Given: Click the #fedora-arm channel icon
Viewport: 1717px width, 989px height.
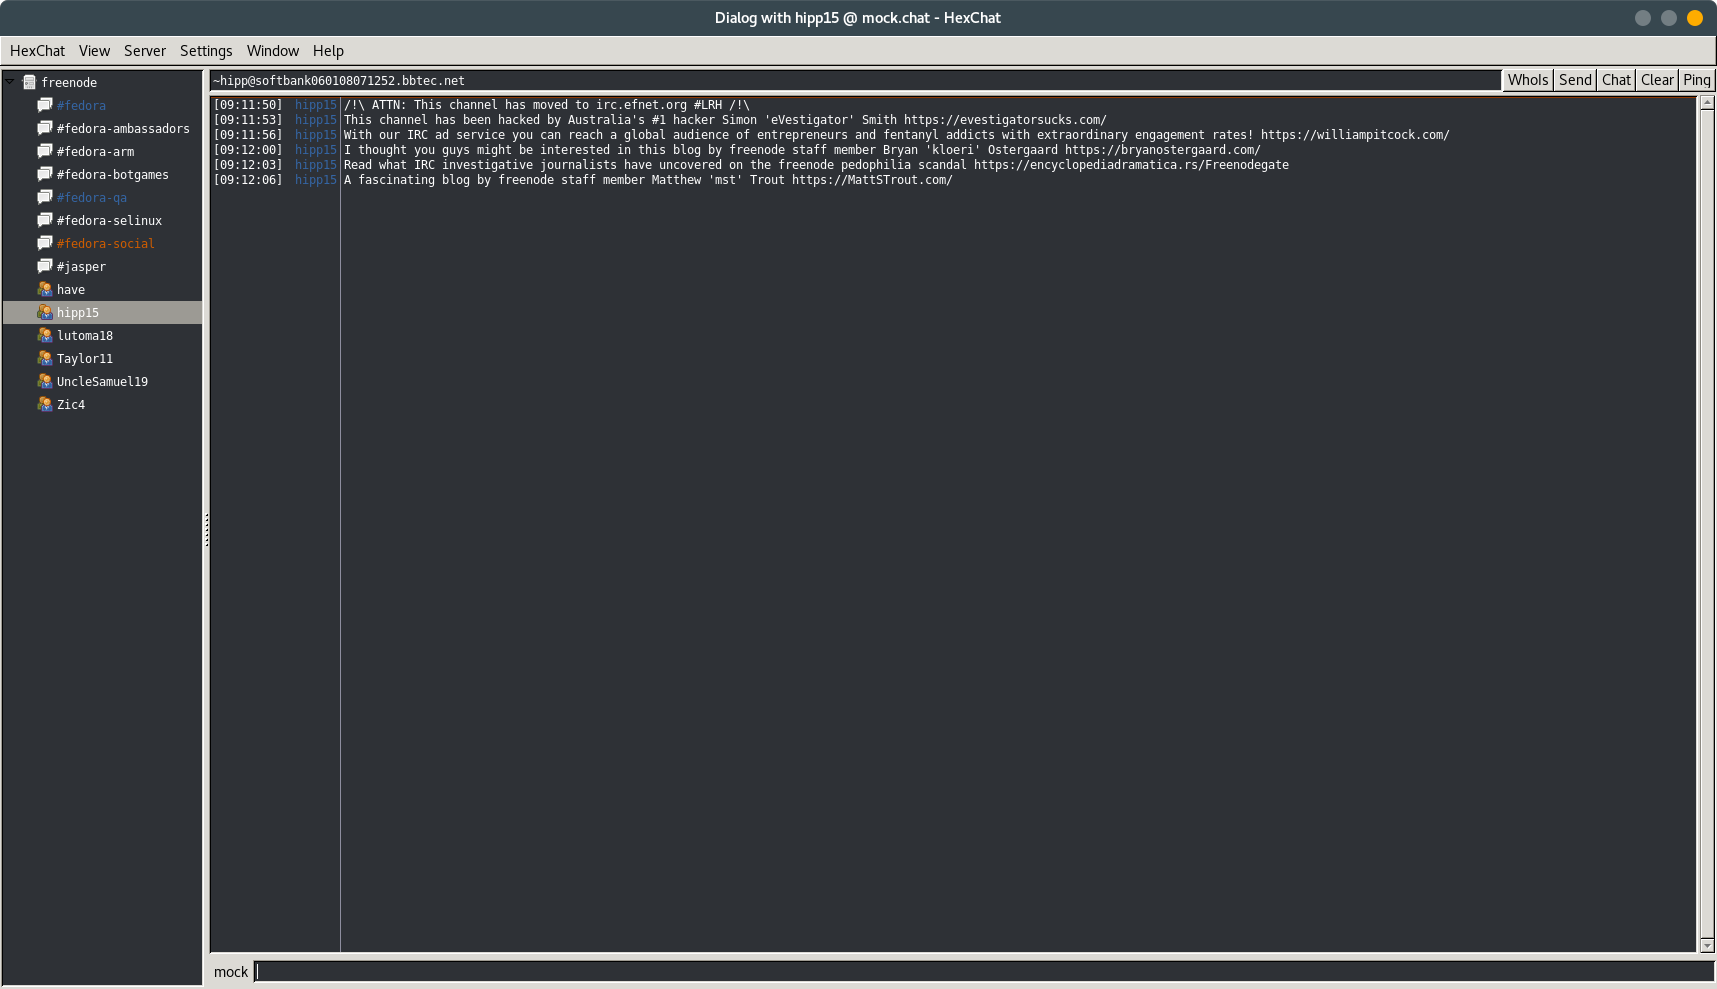Looking at the screenshot, I should pyautogui.click(x=45, y=151).
